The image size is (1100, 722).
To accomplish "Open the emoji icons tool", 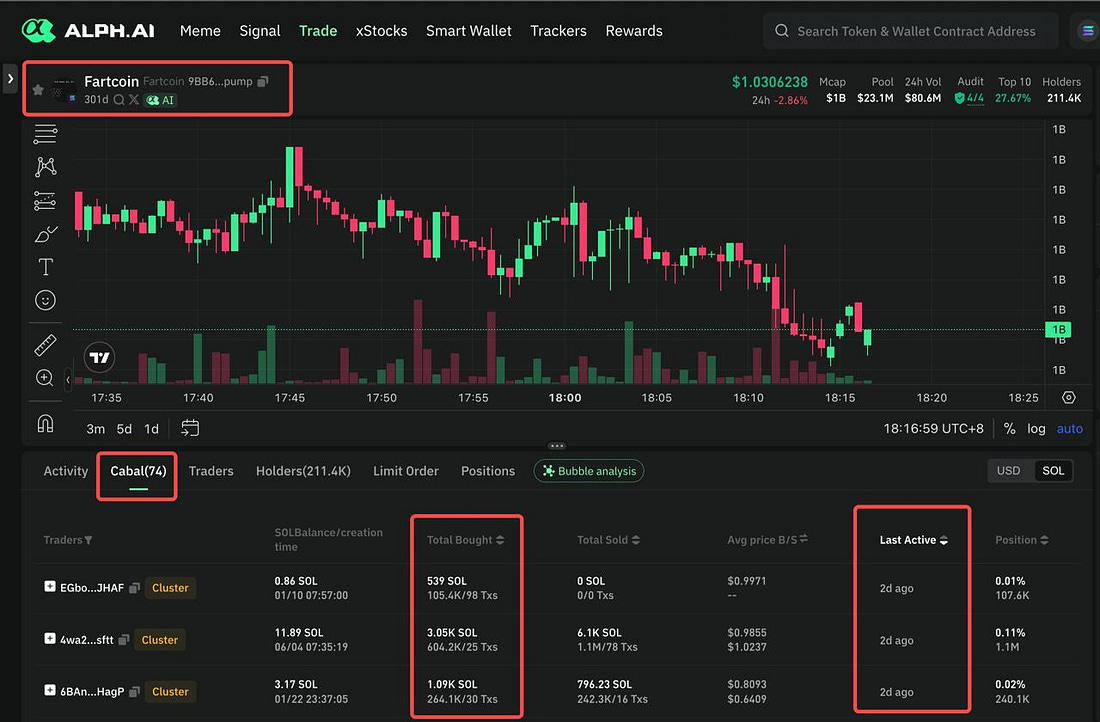I will point(45,300).
